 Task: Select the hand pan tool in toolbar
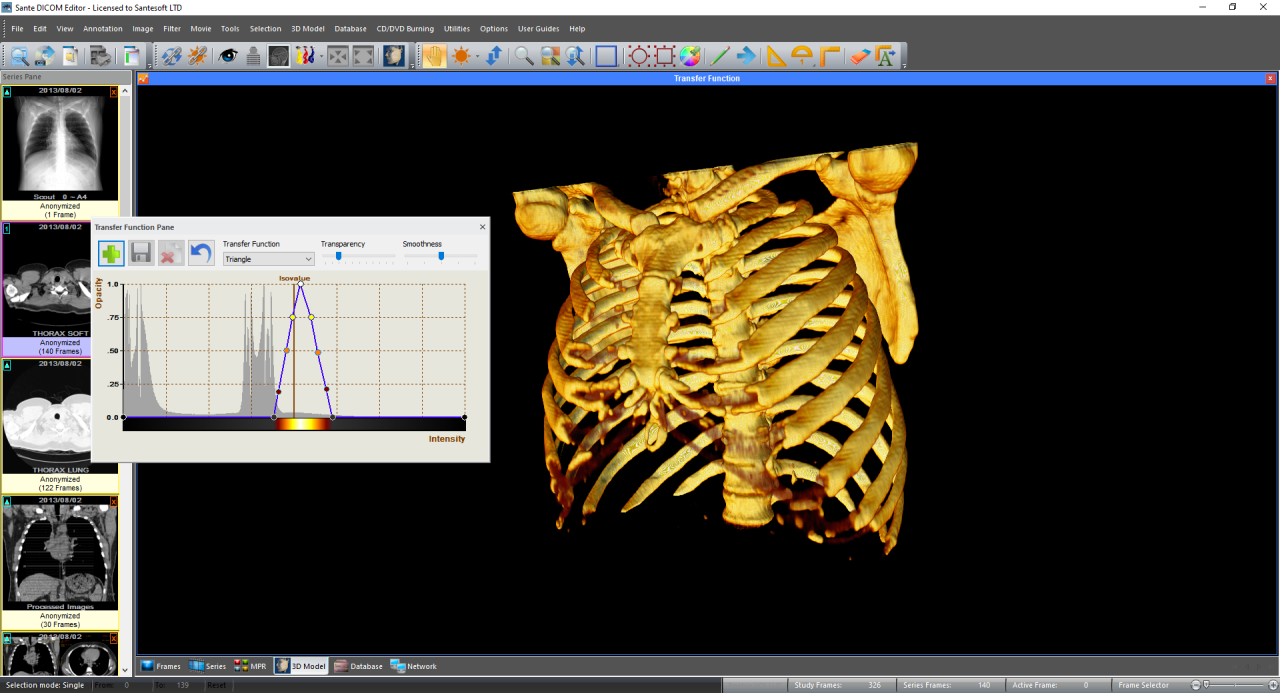tap(434, 56)
